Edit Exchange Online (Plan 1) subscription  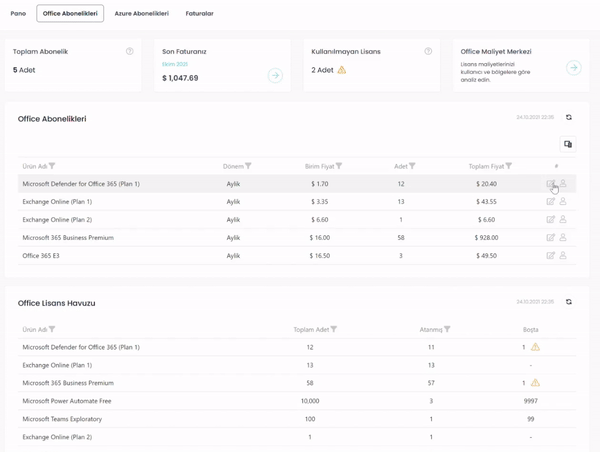coord(551,202)
